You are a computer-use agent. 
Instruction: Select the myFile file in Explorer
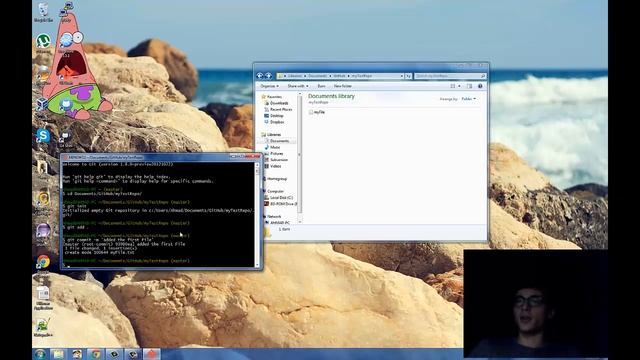(317, 112)
